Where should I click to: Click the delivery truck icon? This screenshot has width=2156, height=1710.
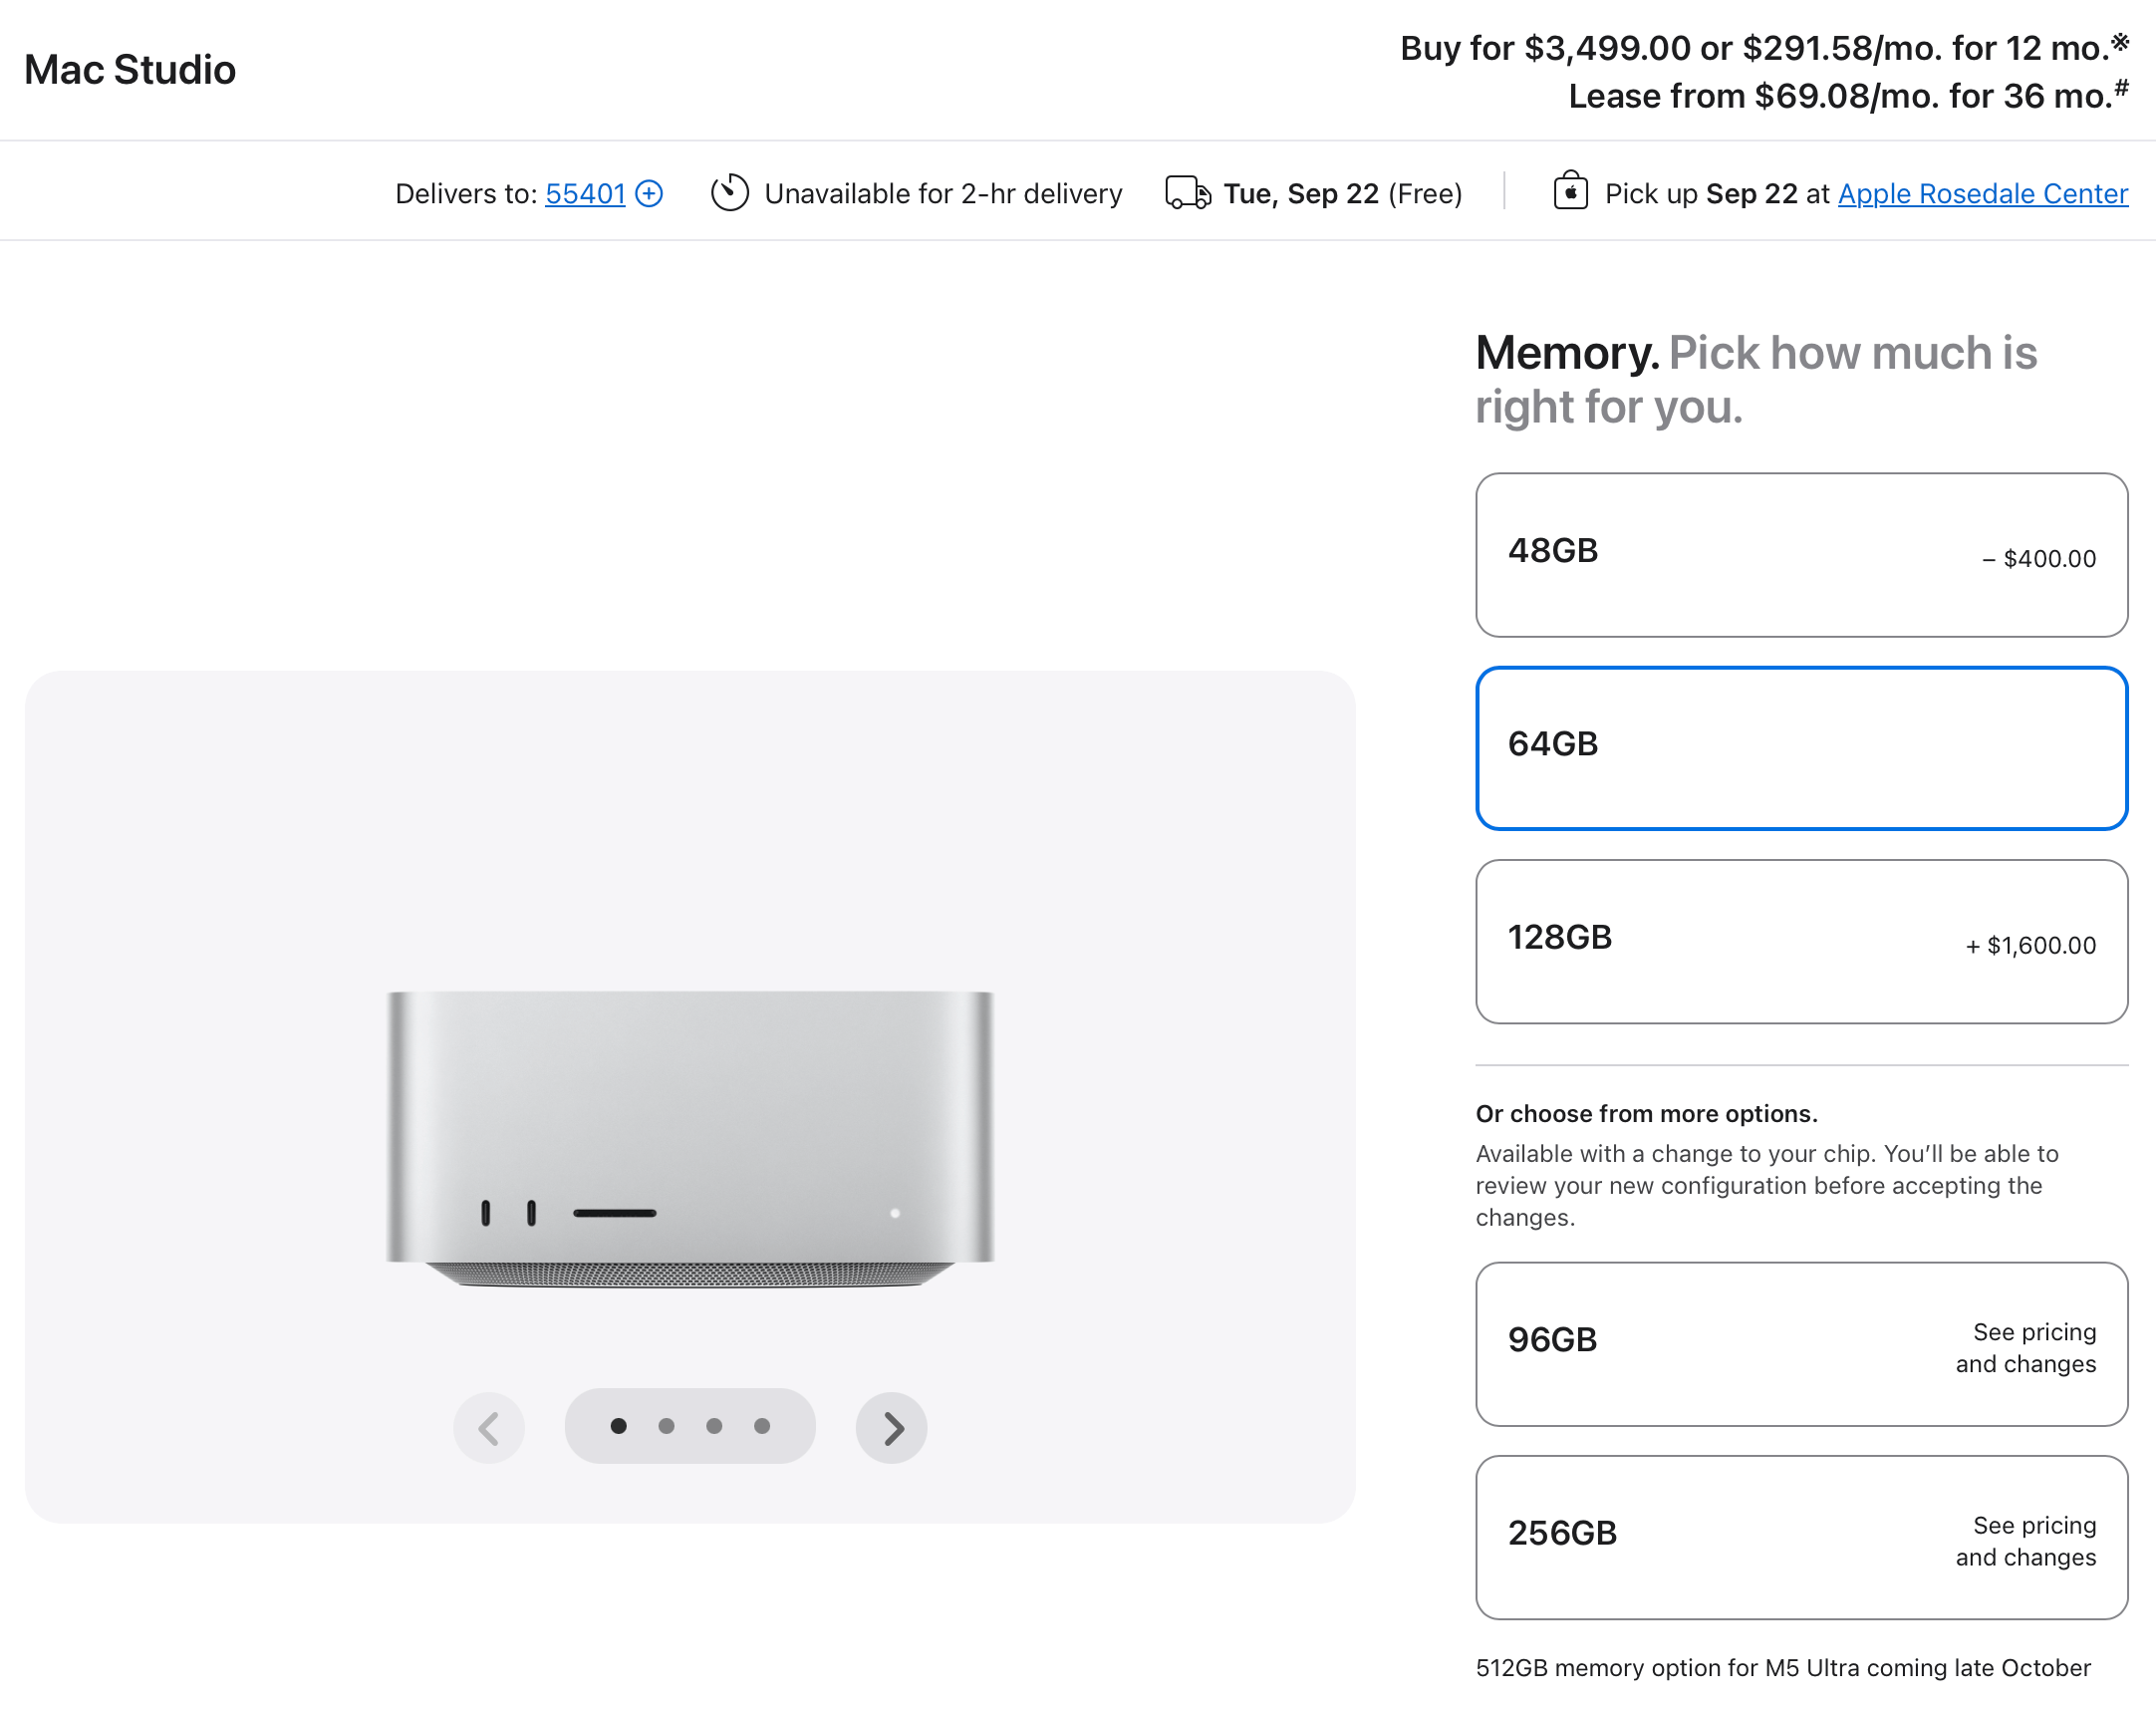click(1188, 193)
